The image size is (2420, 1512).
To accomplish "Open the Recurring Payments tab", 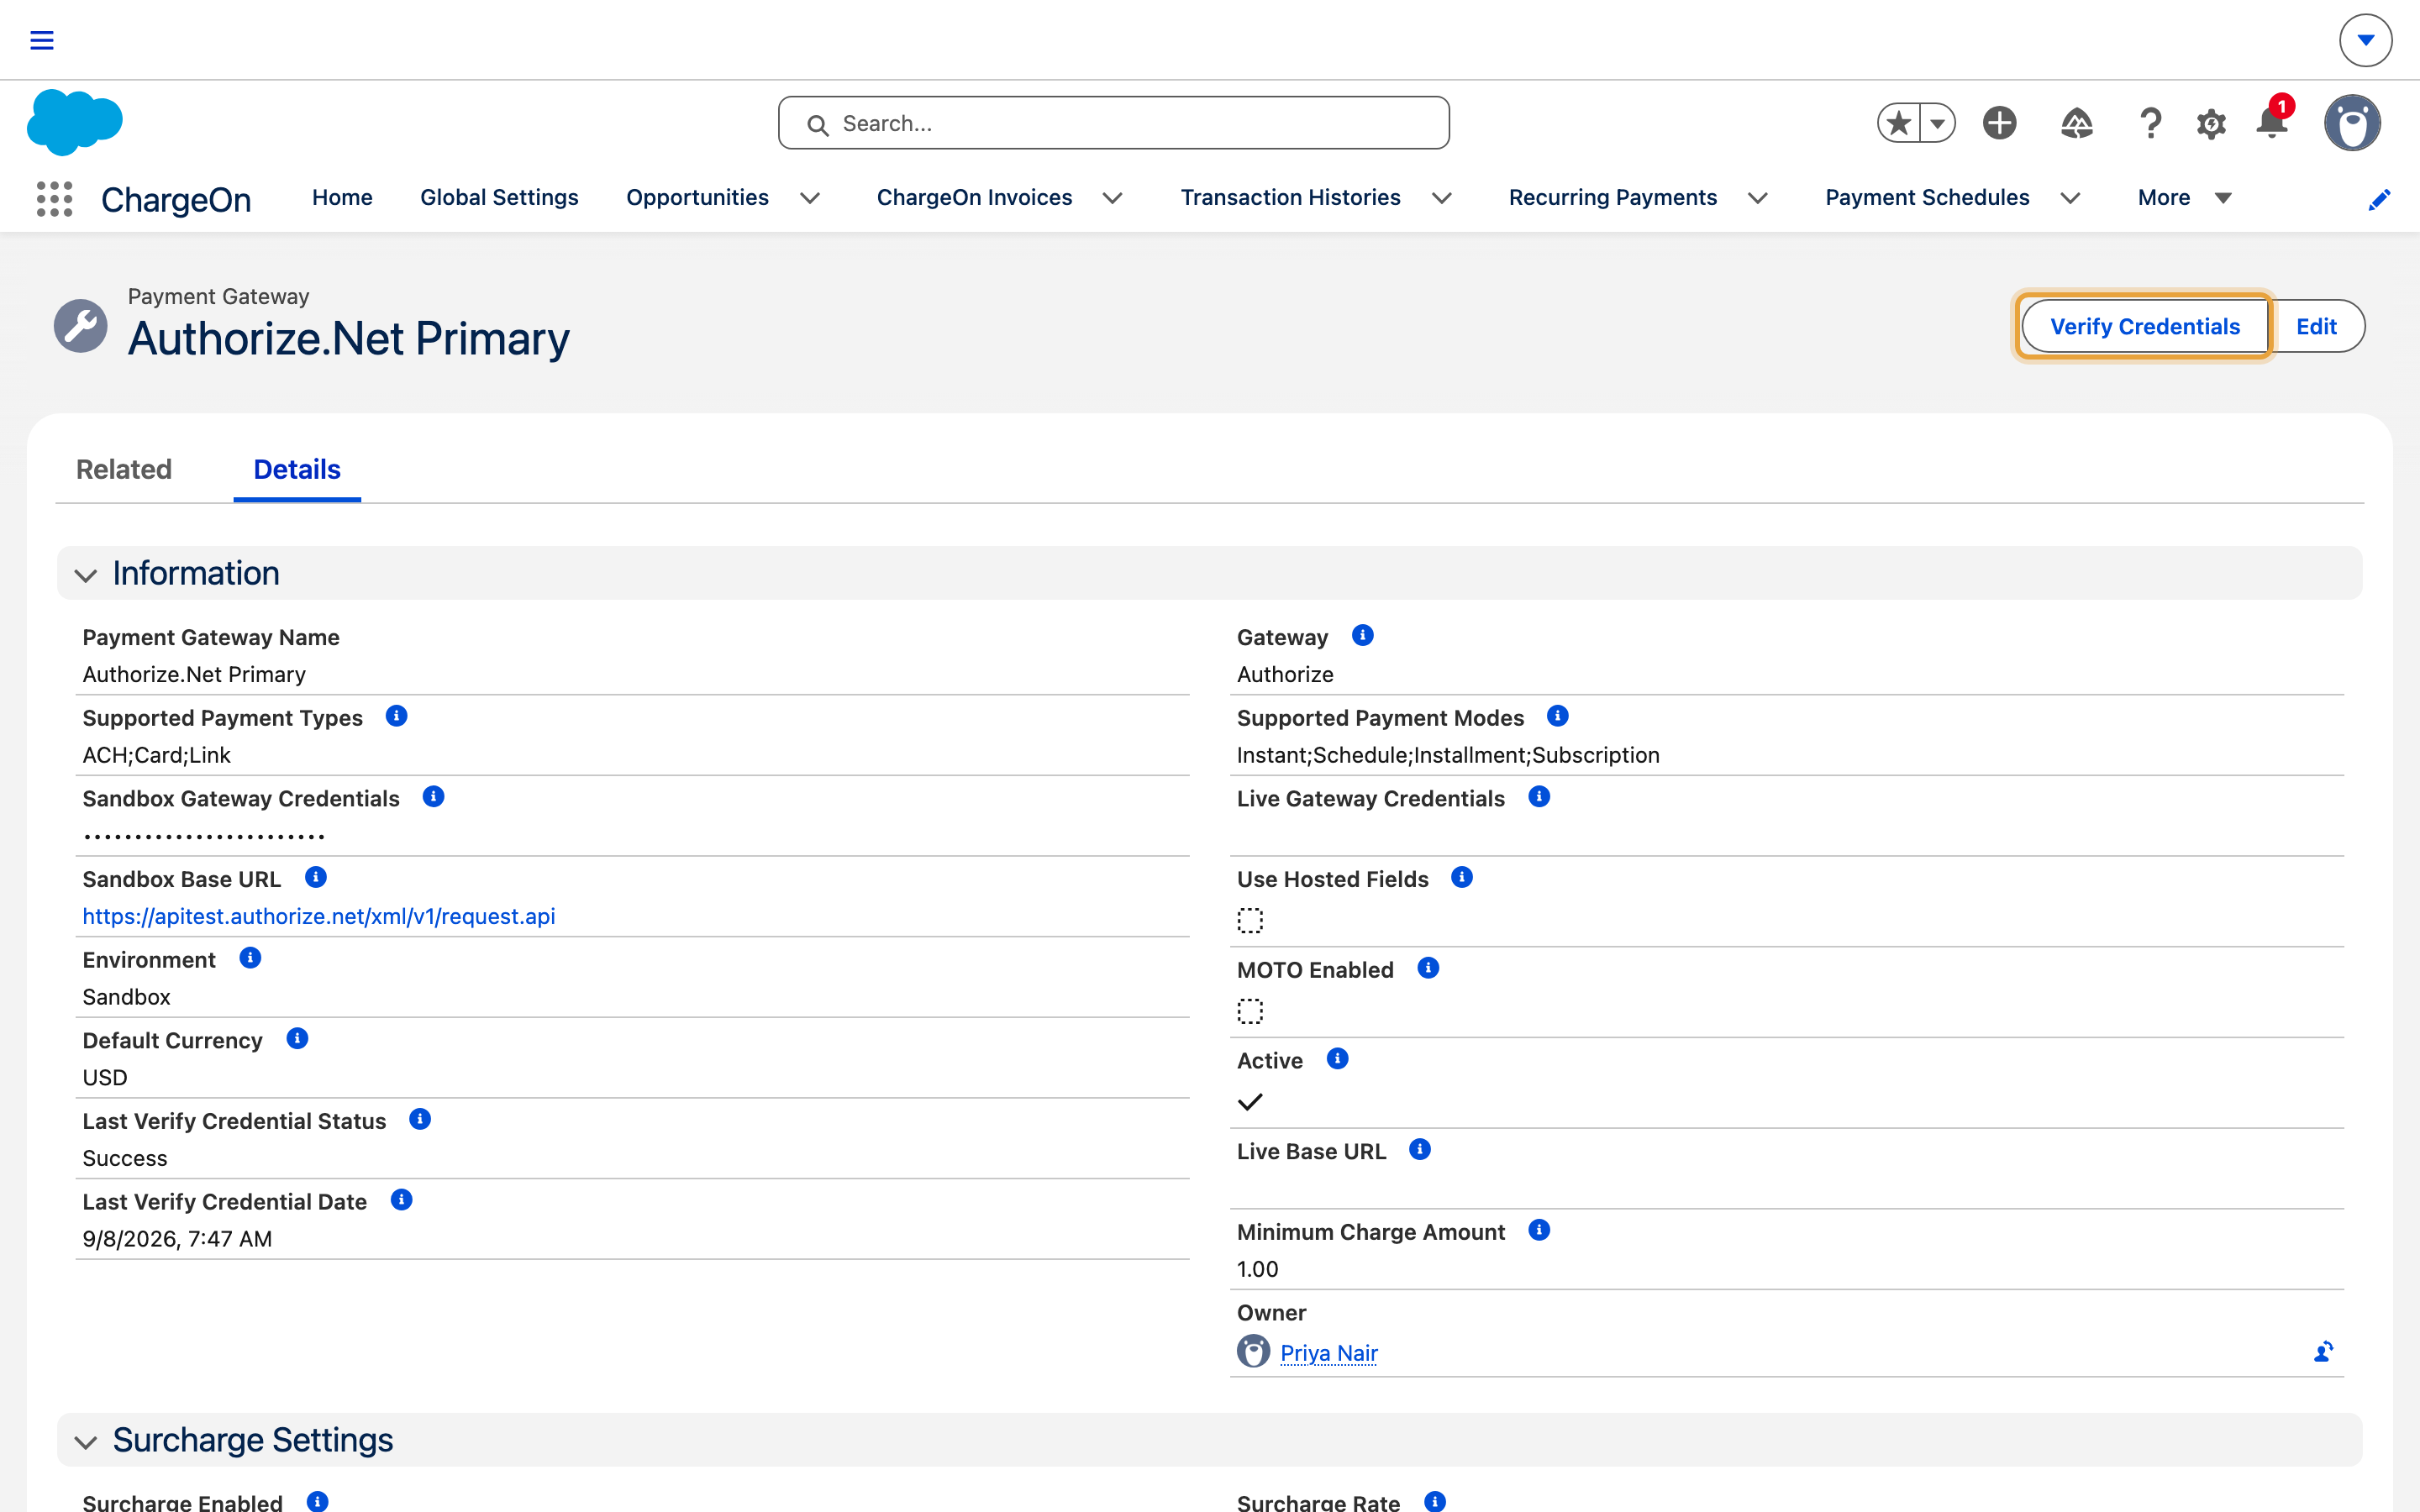I will click(1612, 198).
